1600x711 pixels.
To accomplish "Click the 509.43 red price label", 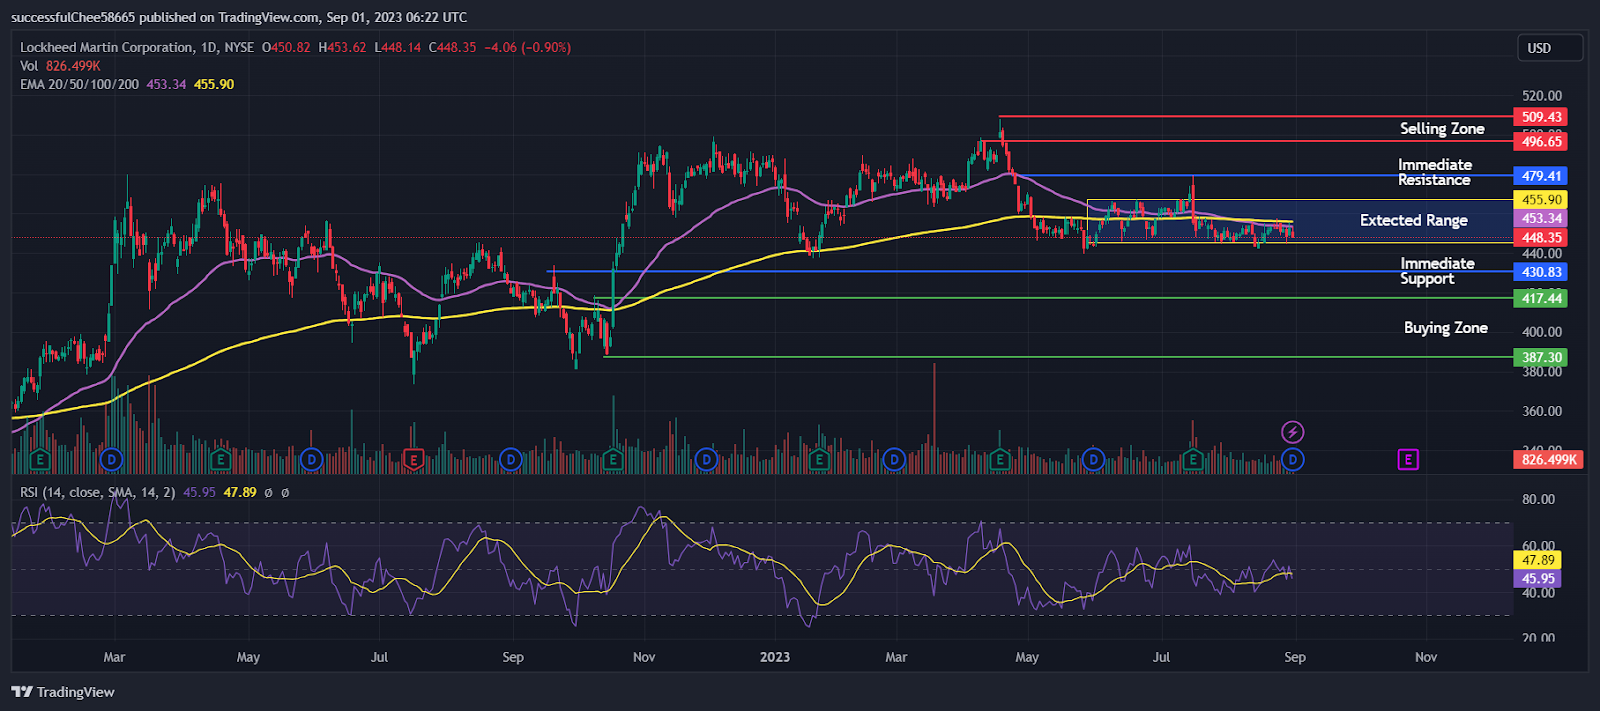I will tap(1541, 117).
